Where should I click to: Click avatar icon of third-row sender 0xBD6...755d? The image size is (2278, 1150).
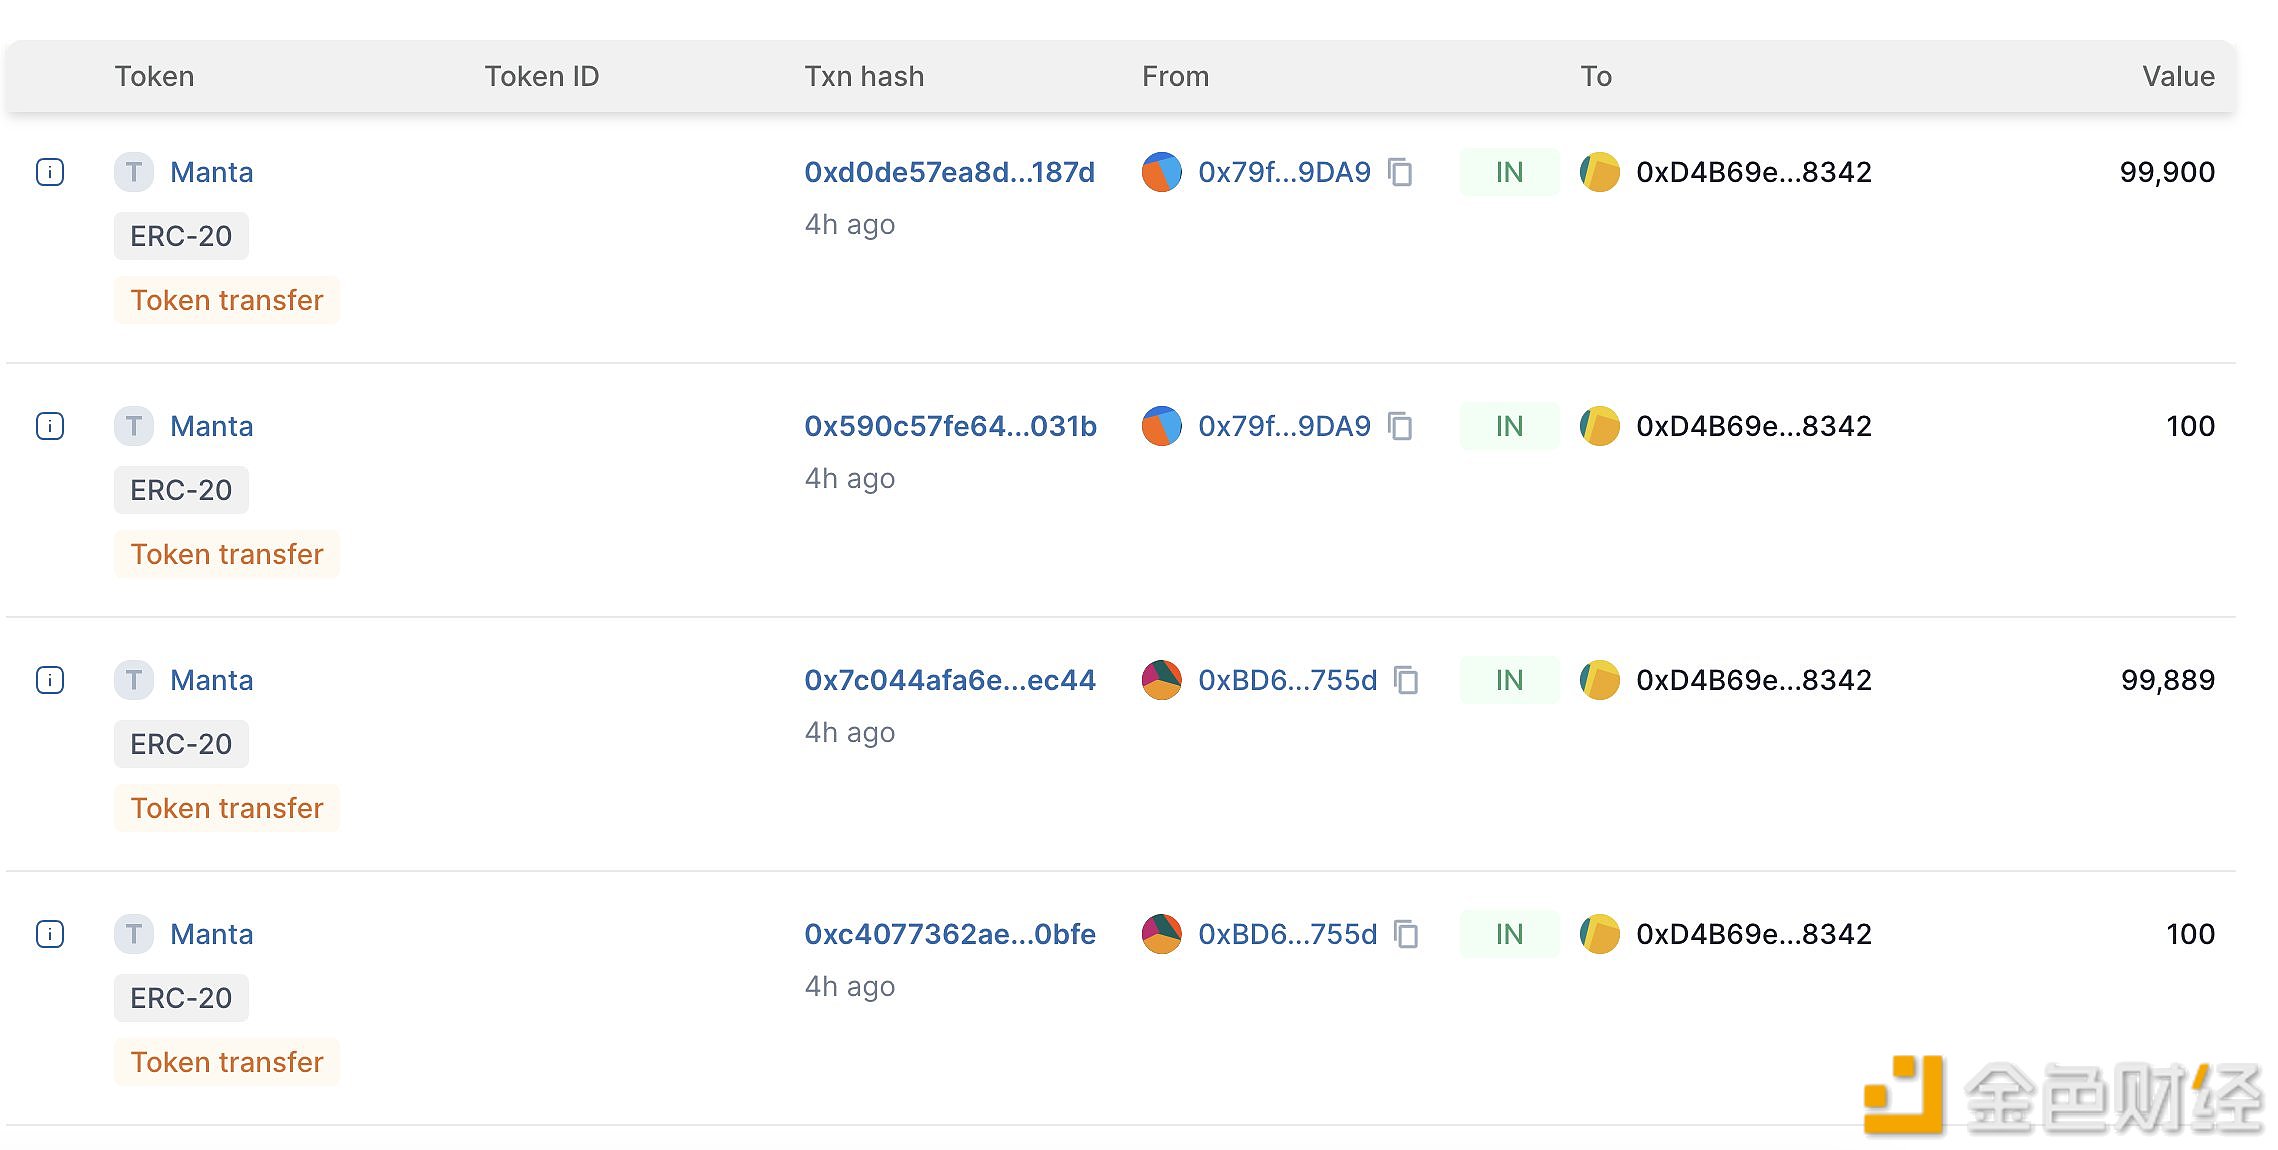[1161, 680]
